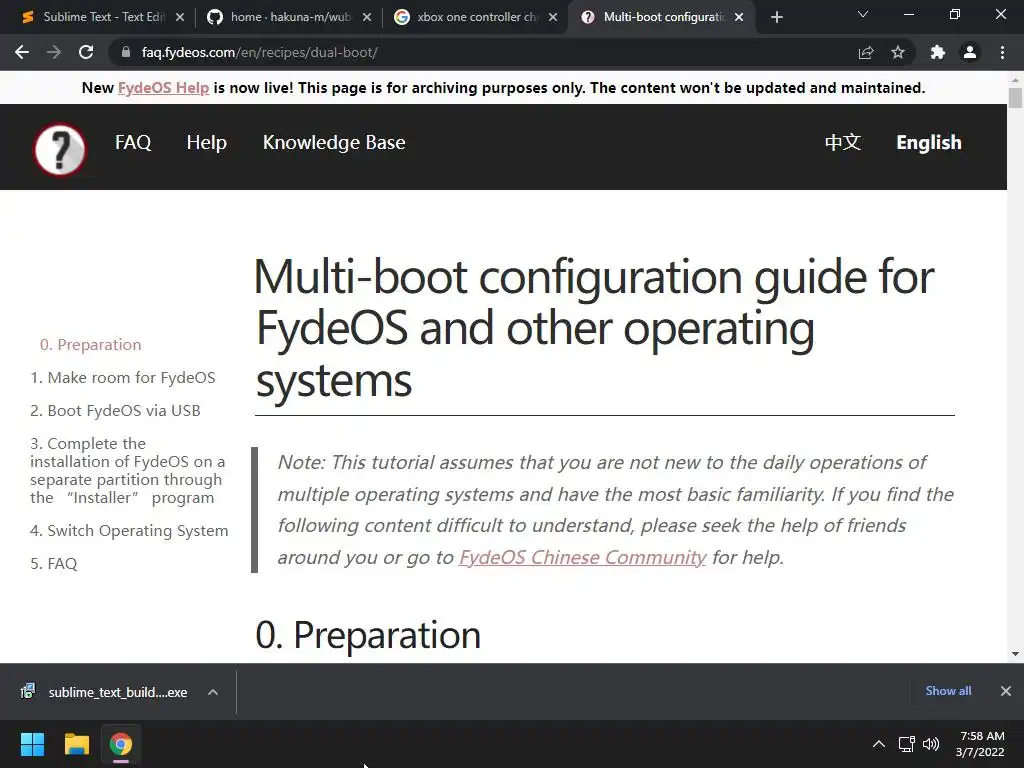This screenshot has height=768, width=1024.
Task: Jump to 0. Preparation section
Action: coord(90,344)
